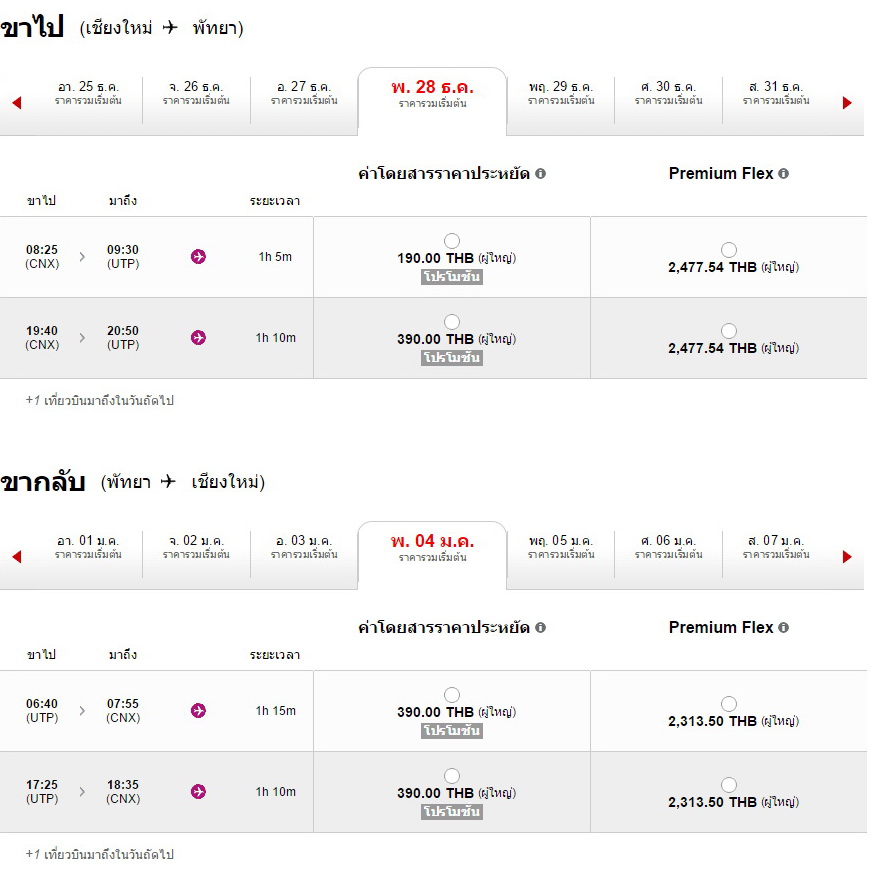Go to earlier outbound dates with left arrow
This screenshot has height=874, width=875.
[16, 103]
